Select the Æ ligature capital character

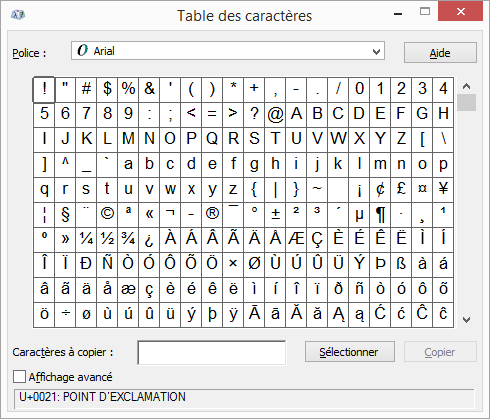click(296, 239)
